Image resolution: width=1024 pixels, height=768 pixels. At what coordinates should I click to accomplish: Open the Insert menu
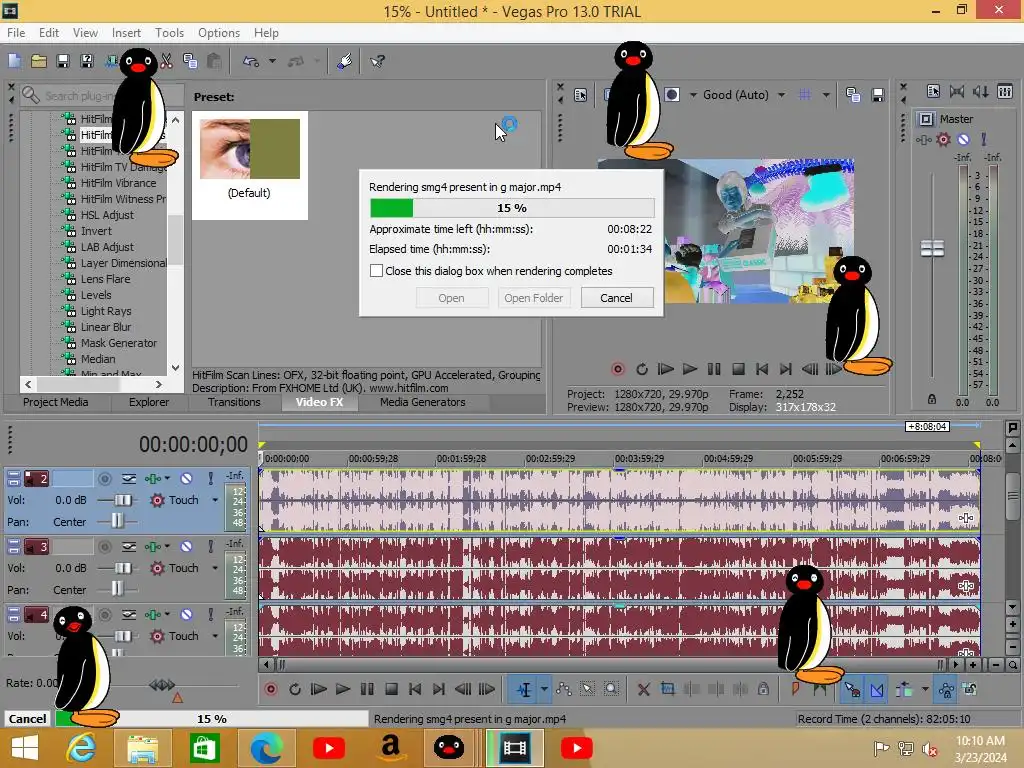coord(126,33)
